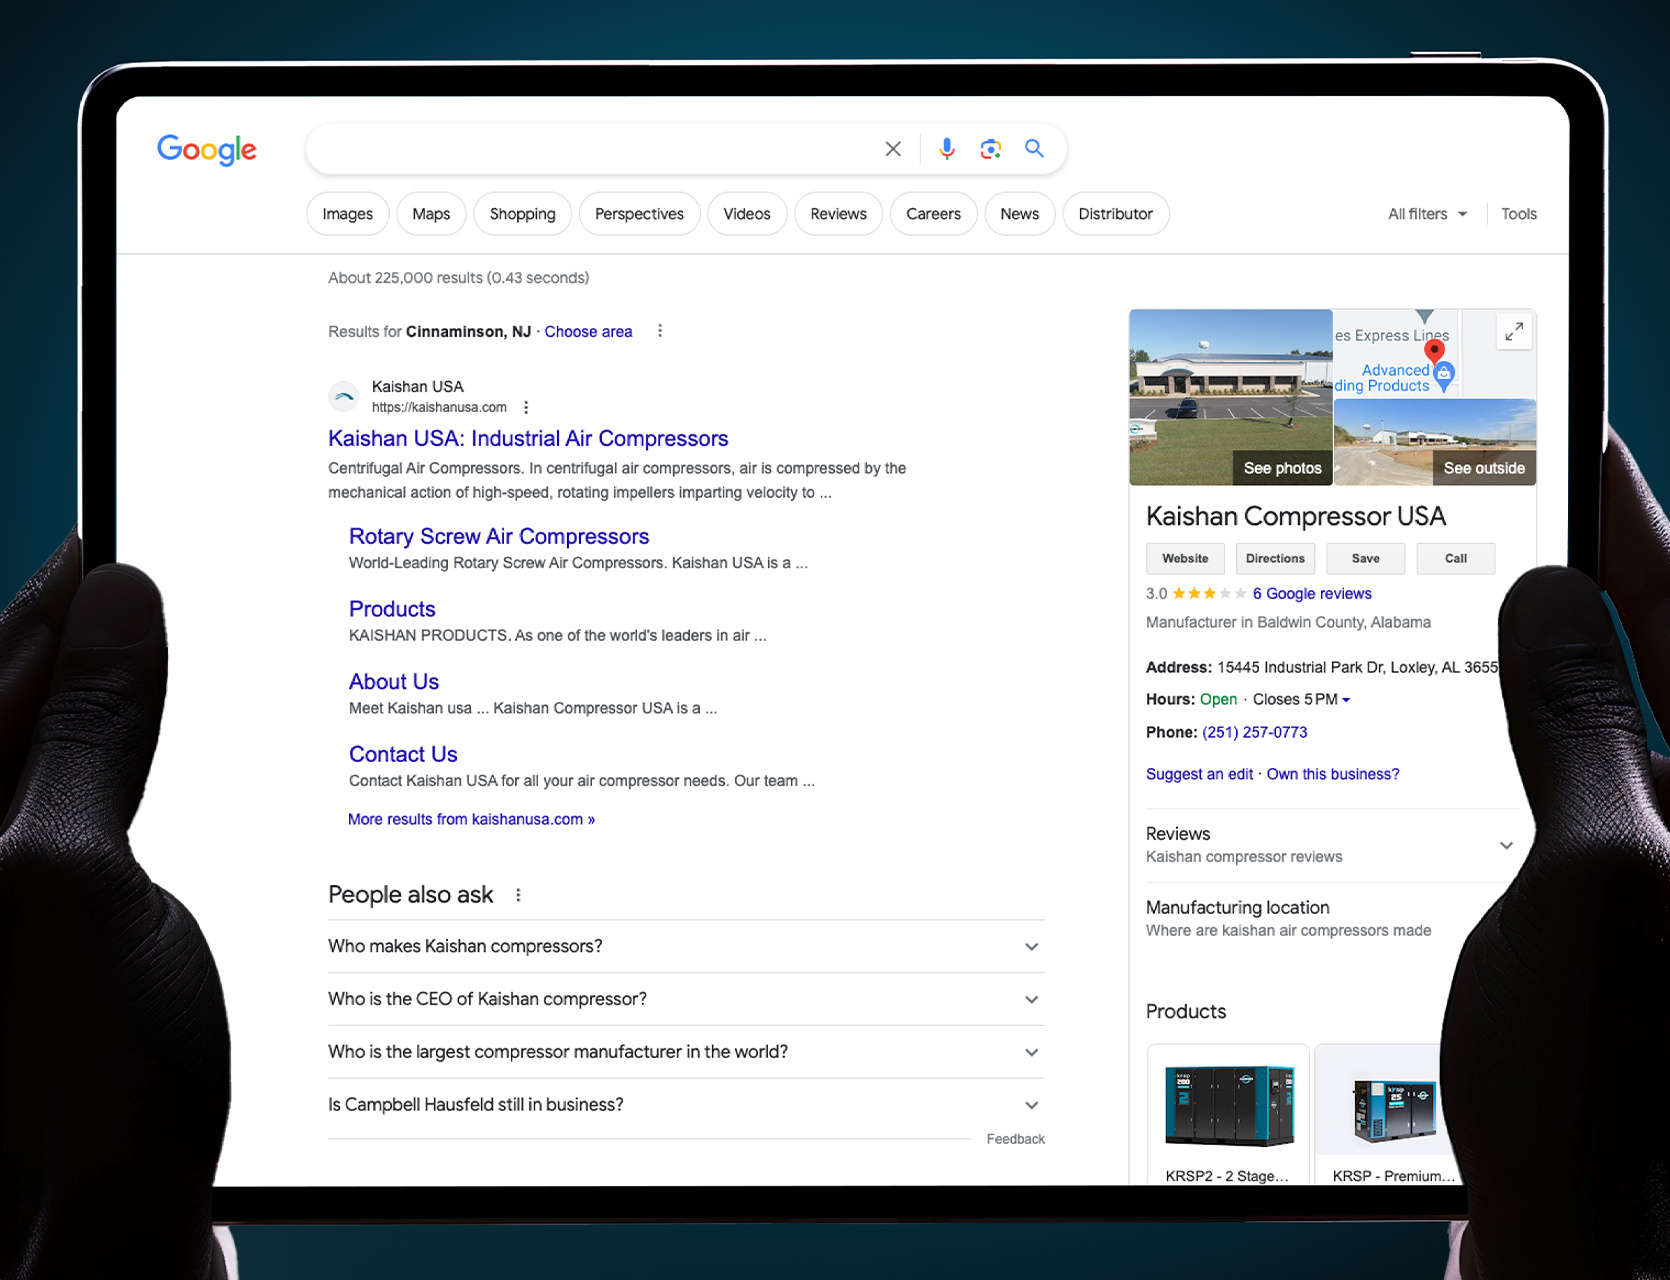Click Advanced Products shopping marker on map

1443,376
